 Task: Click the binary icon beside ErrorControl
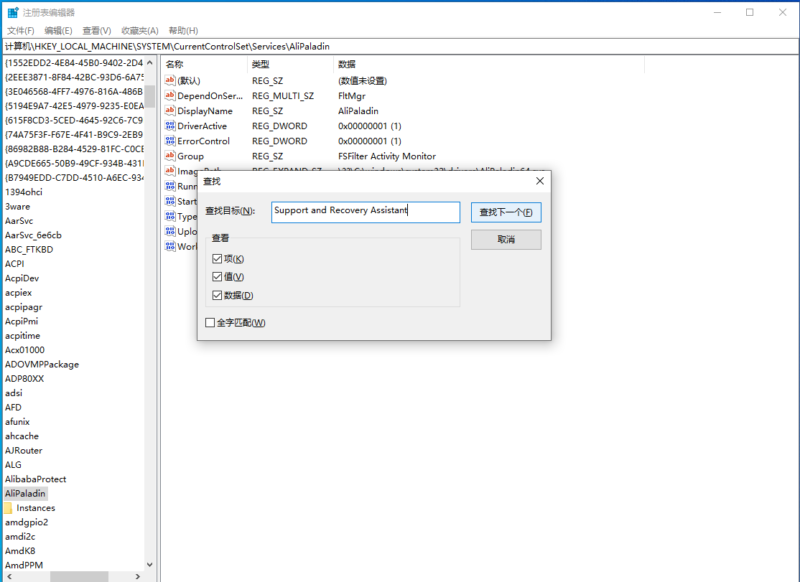pos(172,141)
